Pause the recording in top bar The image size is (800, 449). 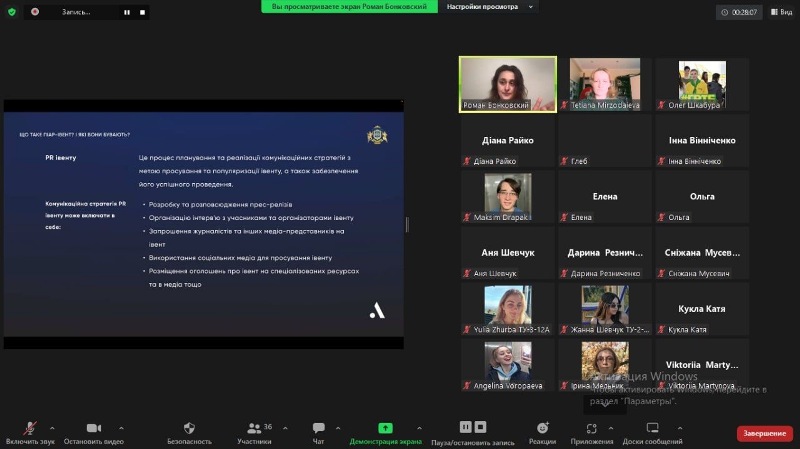point(127,12)
